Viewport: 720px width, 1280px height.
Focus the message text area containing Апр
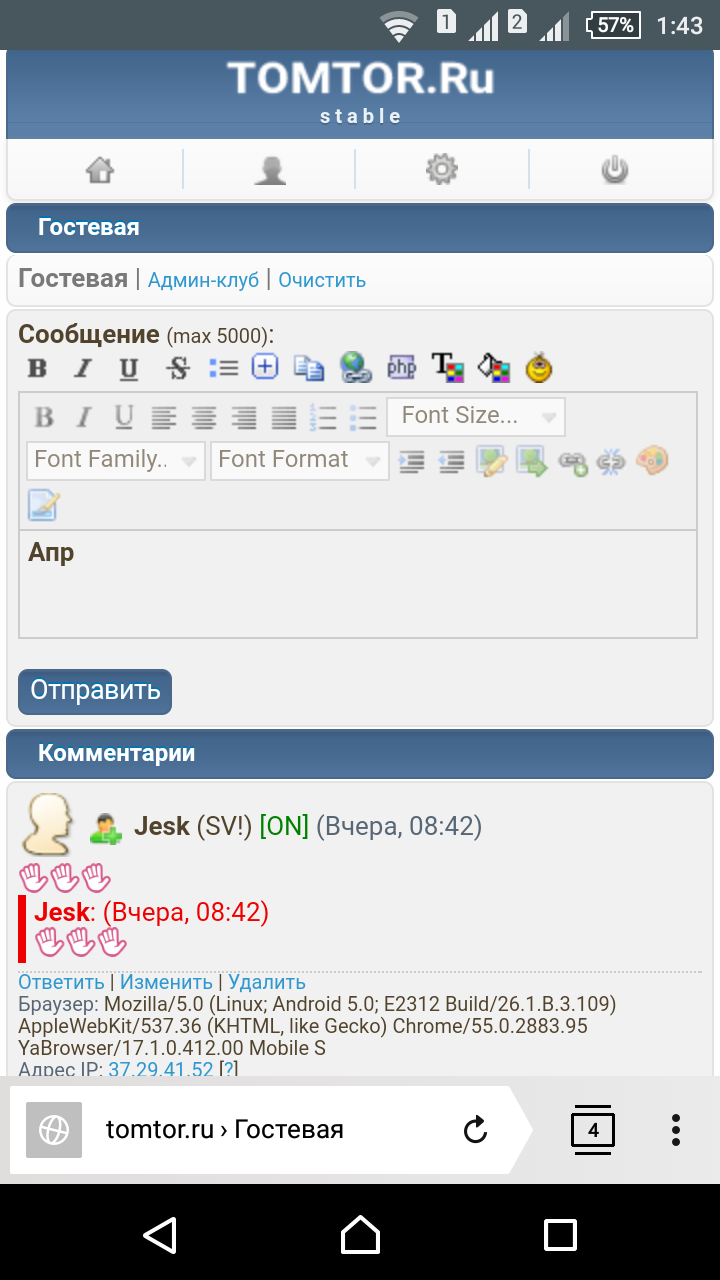(x=358, y=584)
